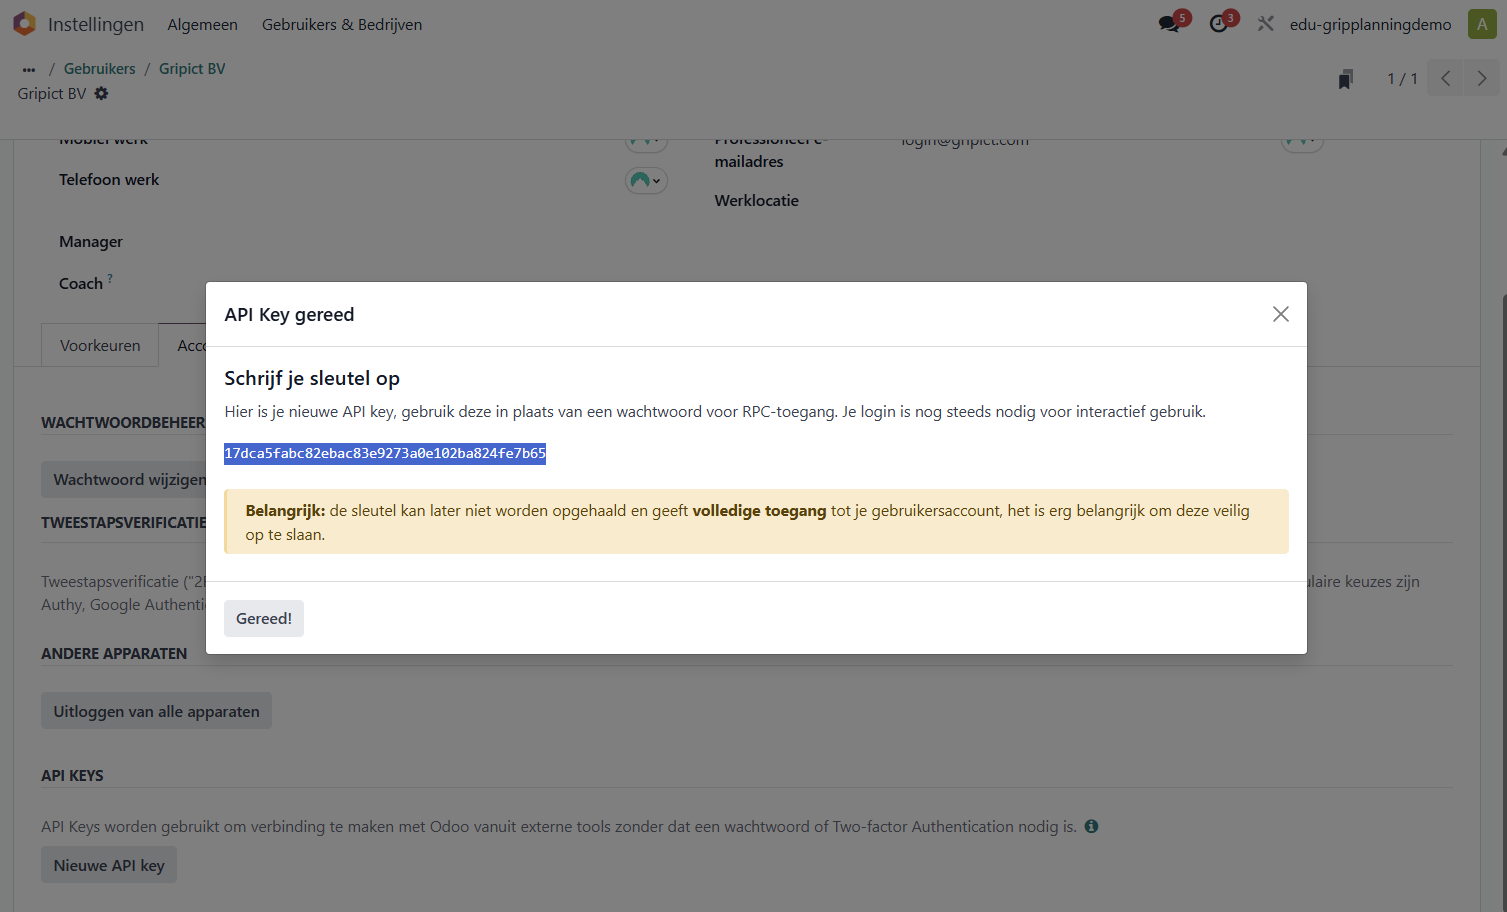Go to the previous record arrow
Viewport: 1507px width, 912px height.
pos(1445,78)
